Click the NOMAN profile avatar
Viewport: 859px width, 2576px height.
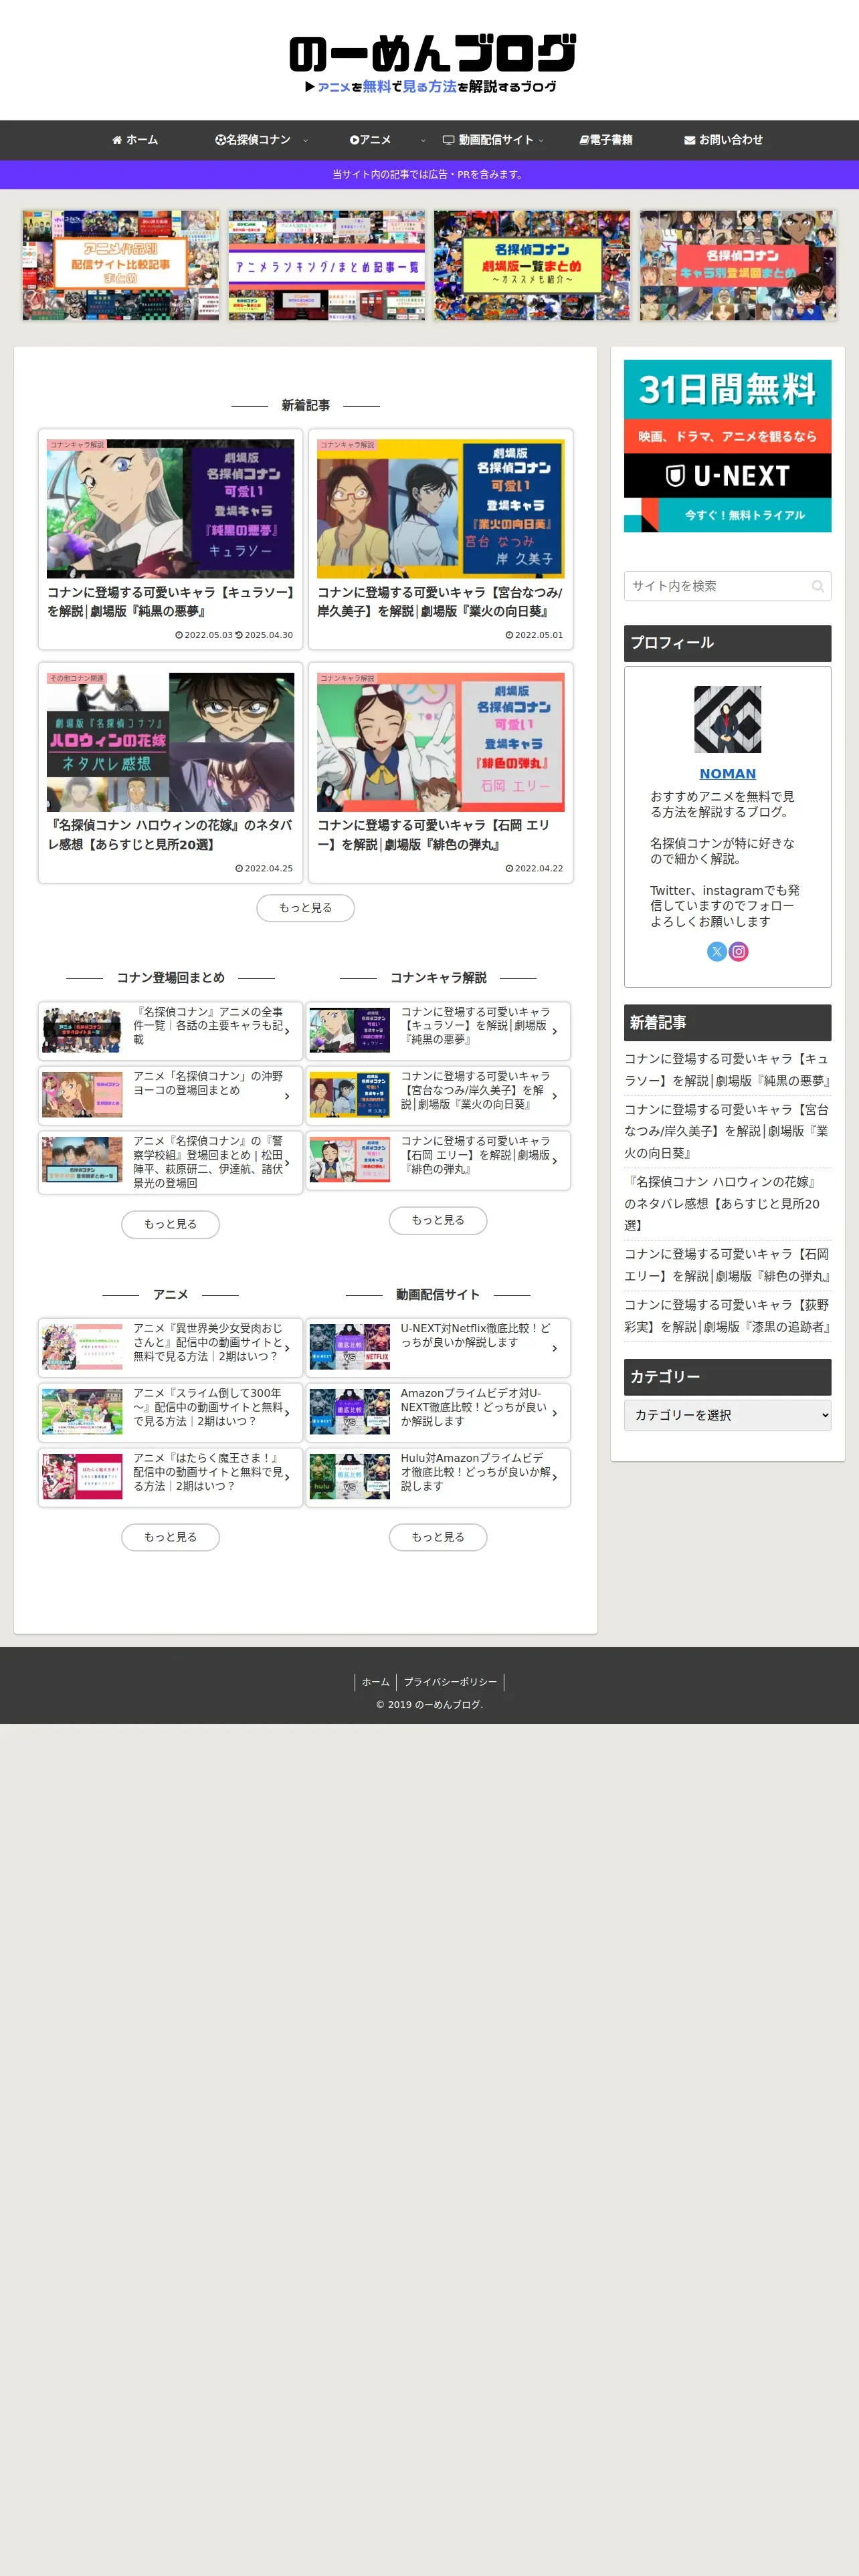point(727,719)
